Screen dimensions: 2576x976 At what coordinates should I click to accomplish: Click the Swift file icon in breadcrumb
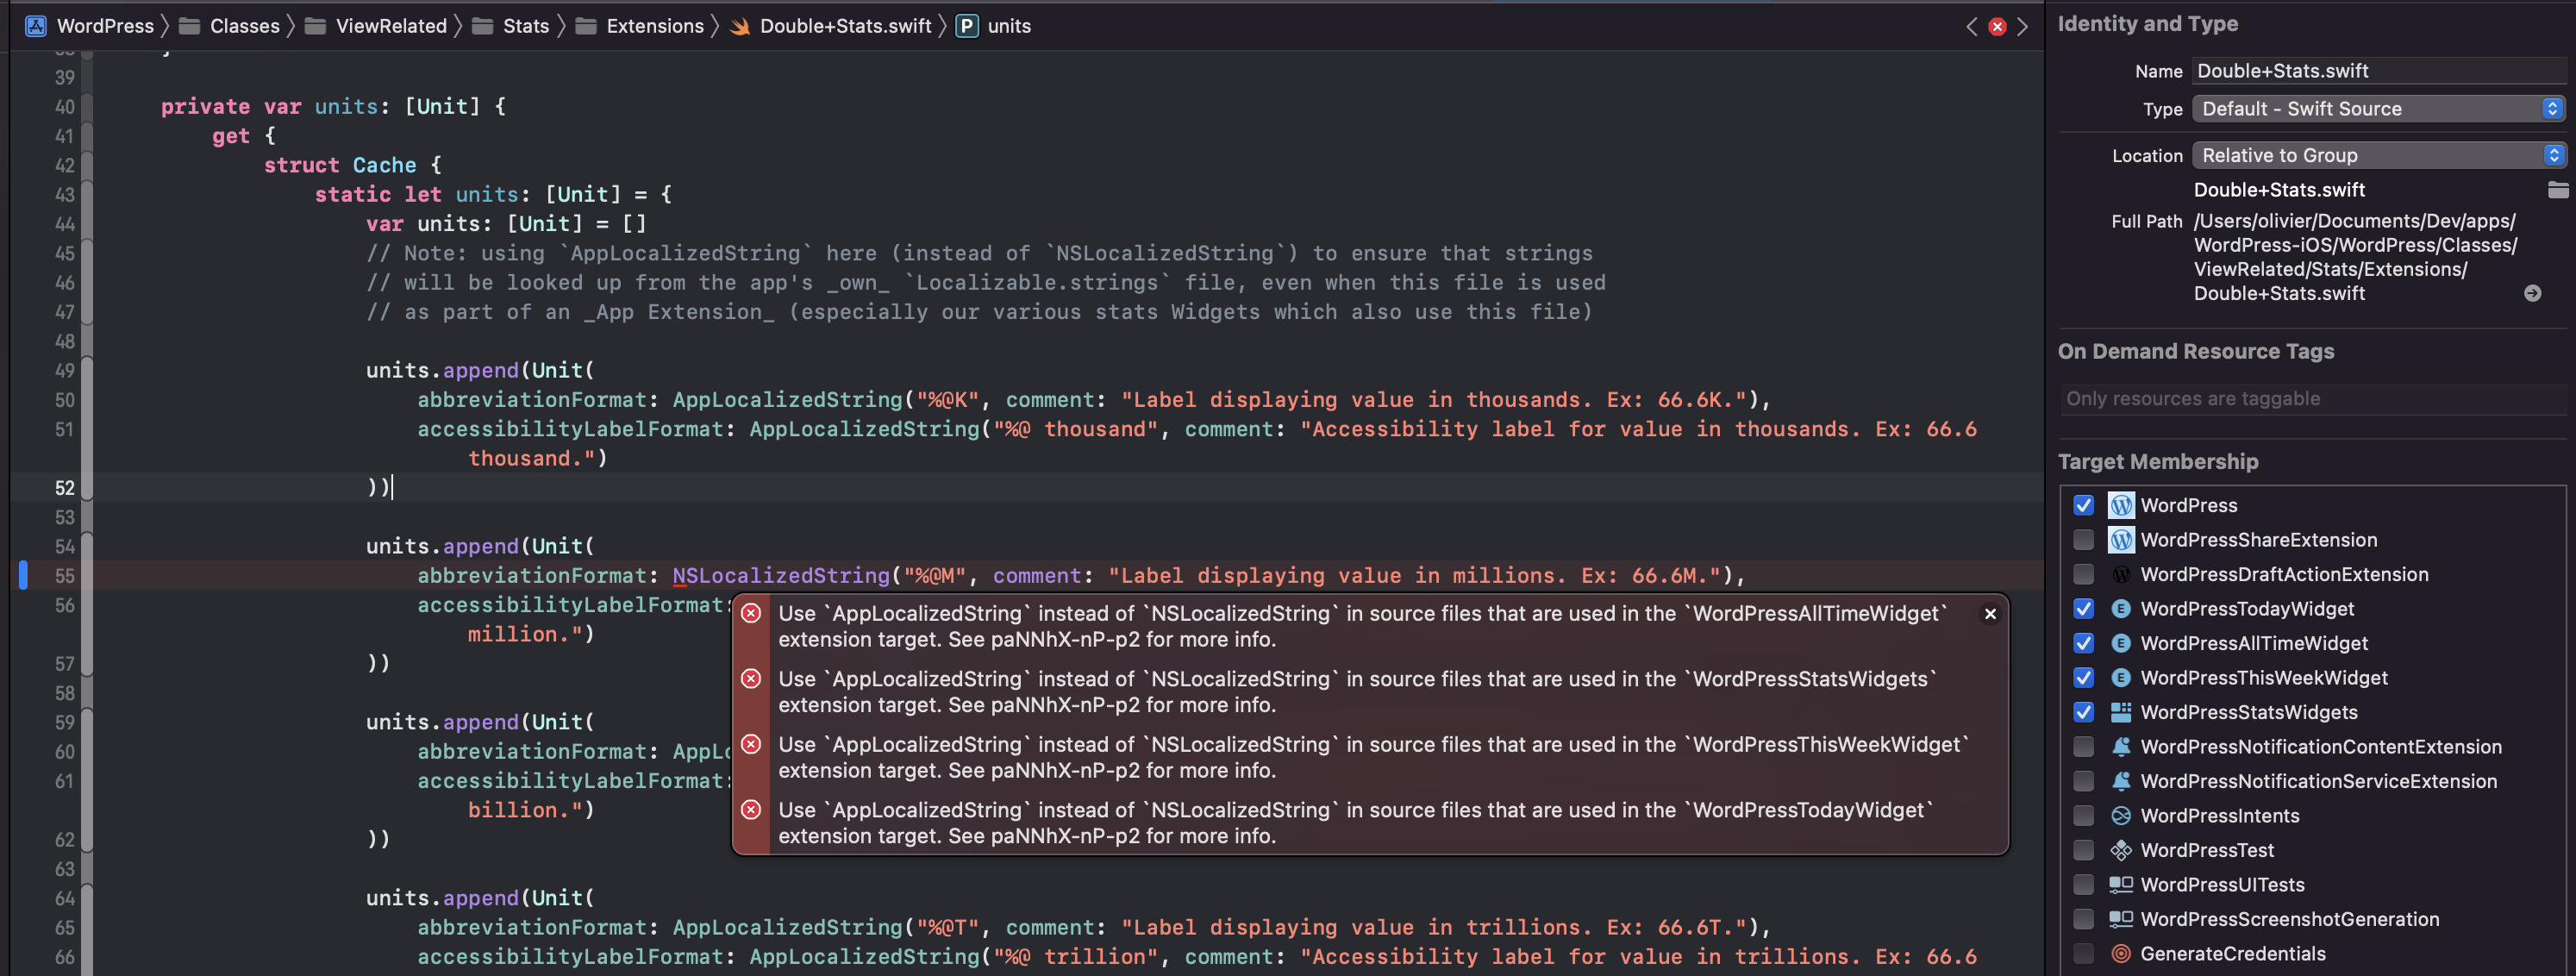tap(740, 26)
